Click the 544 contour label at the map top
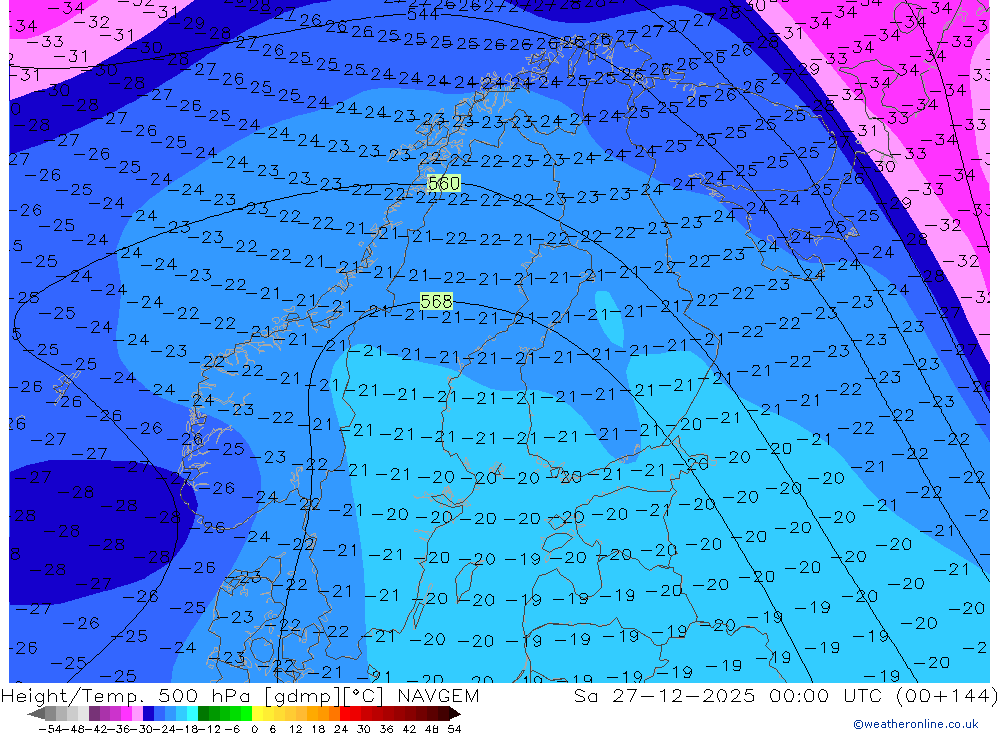The image size is (1000, 733). [422, 13]
